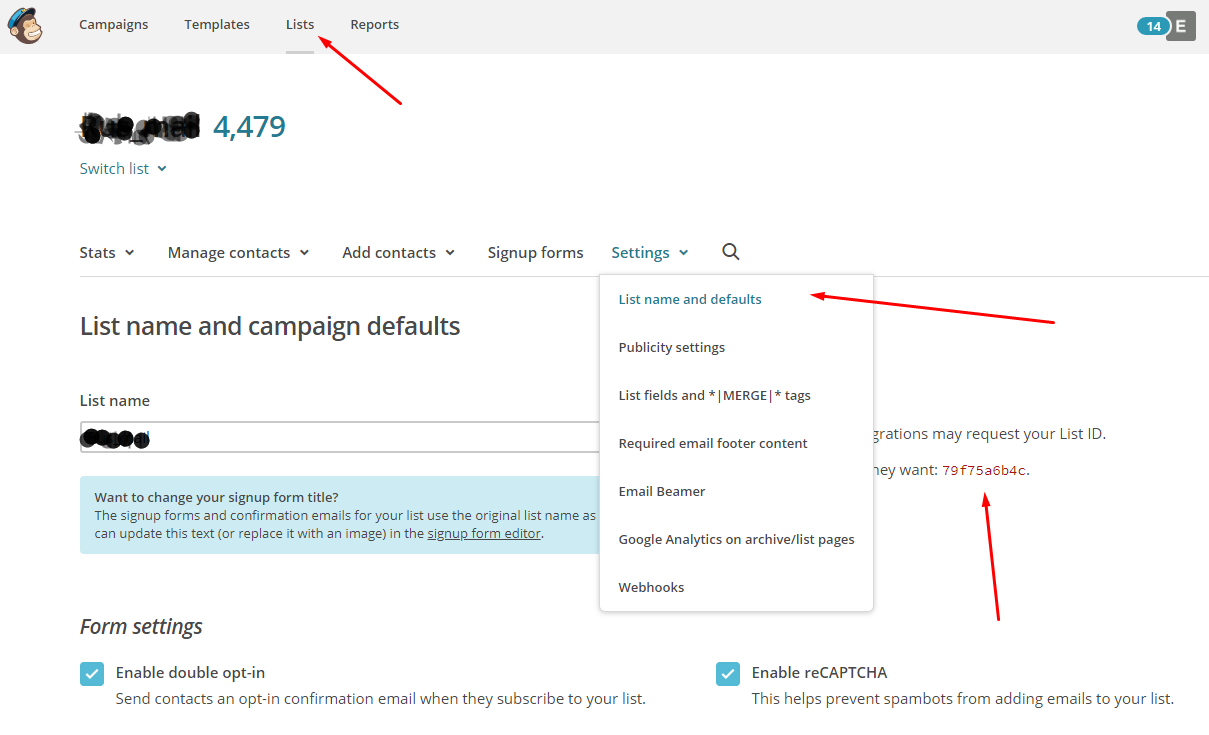Expand the Stats dropdown menu
This screenshot has height=735, width=1209.
pos(107,252)
